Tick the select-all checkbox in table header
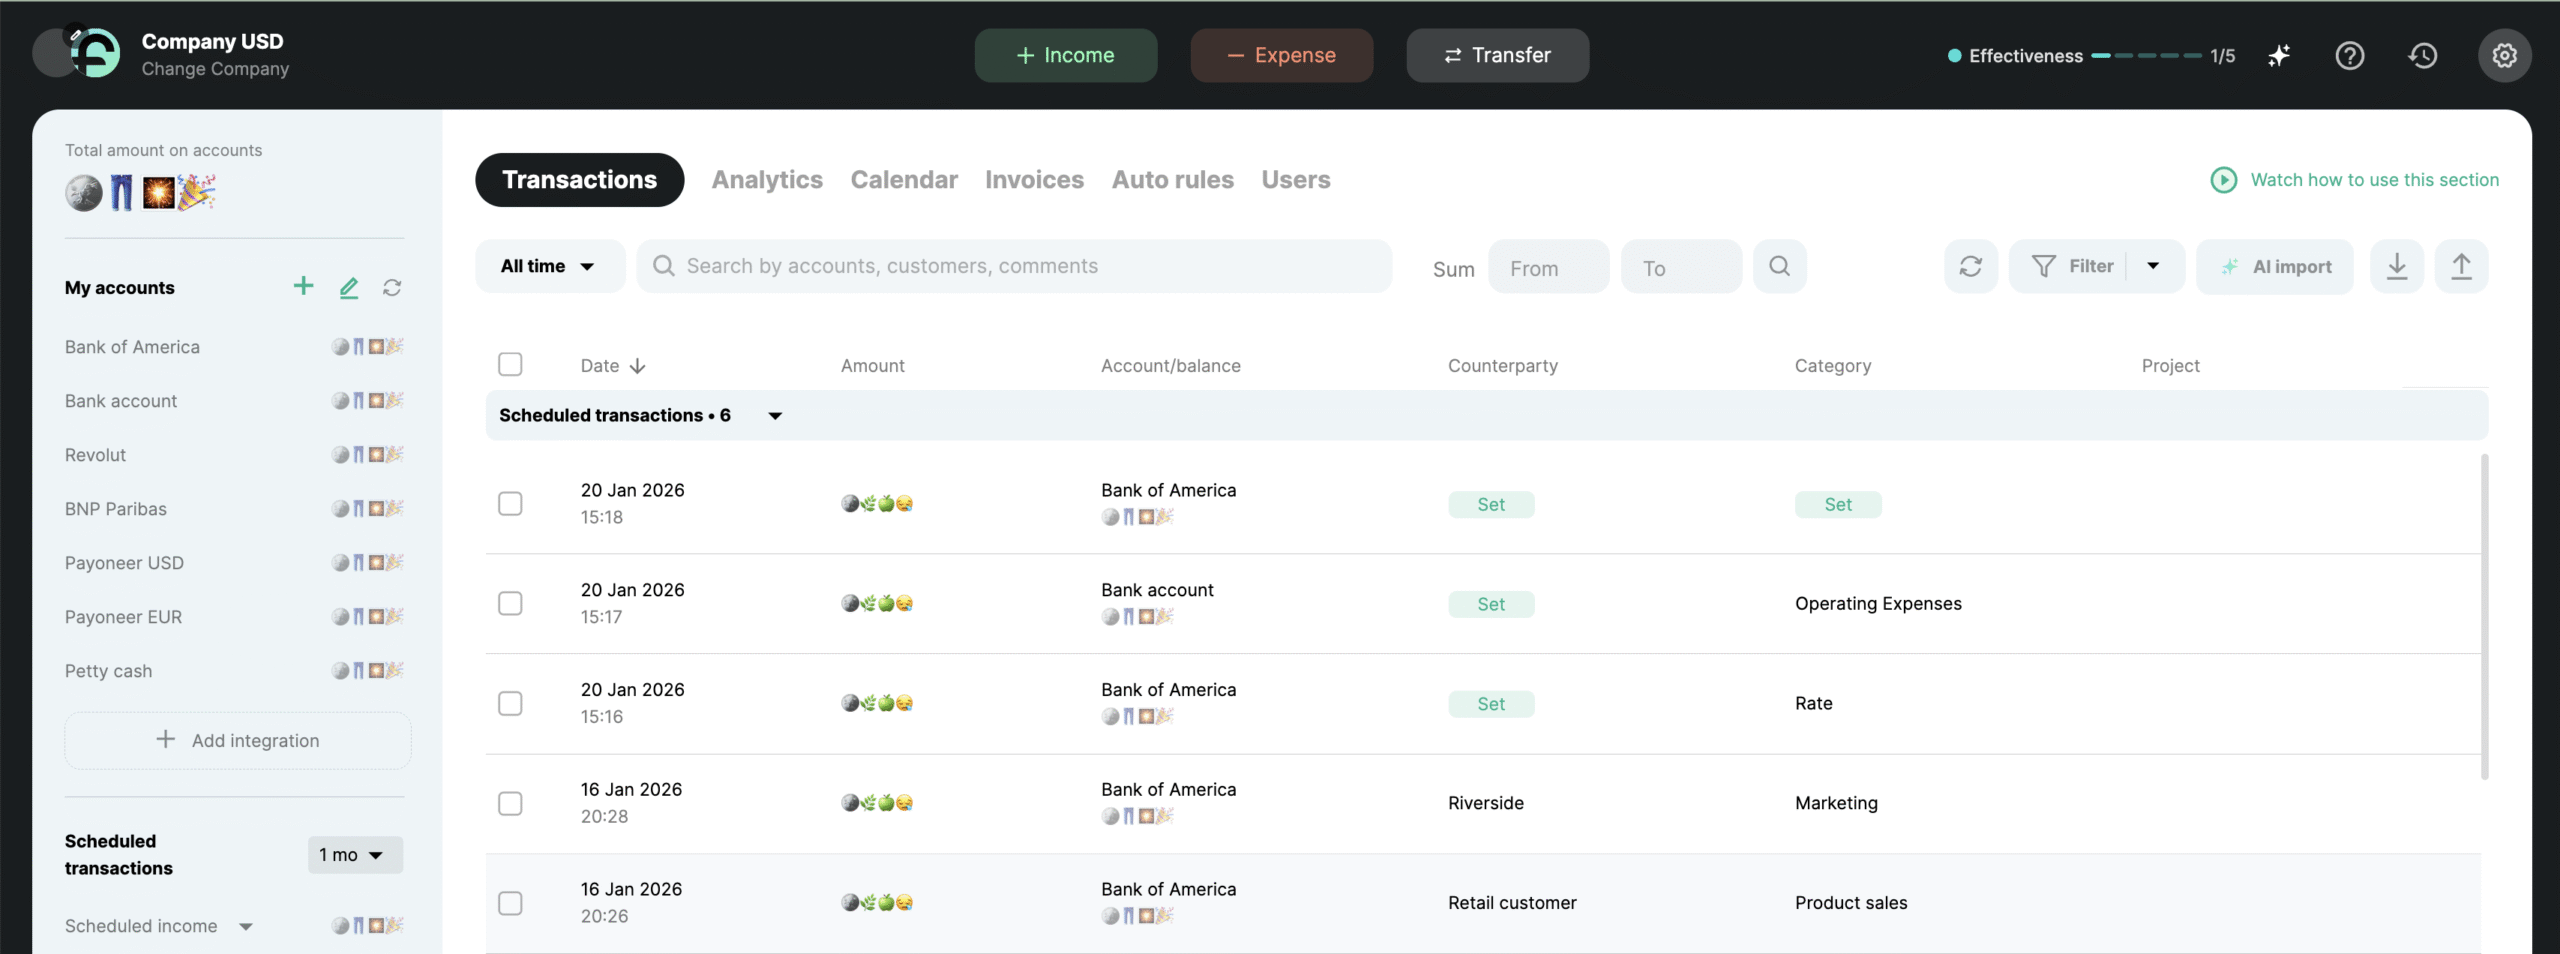Viewport: 2560px width, 954px height. point(510,364)
